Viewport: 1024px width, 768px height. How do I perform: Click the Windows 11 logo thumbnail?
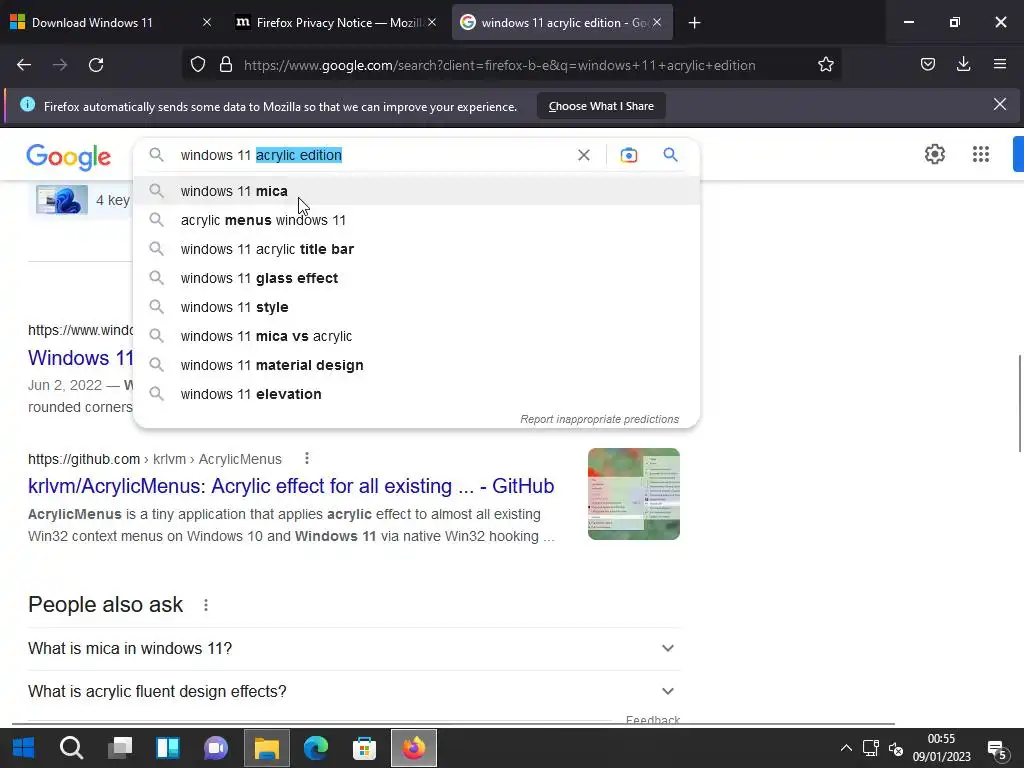[62, 200]
